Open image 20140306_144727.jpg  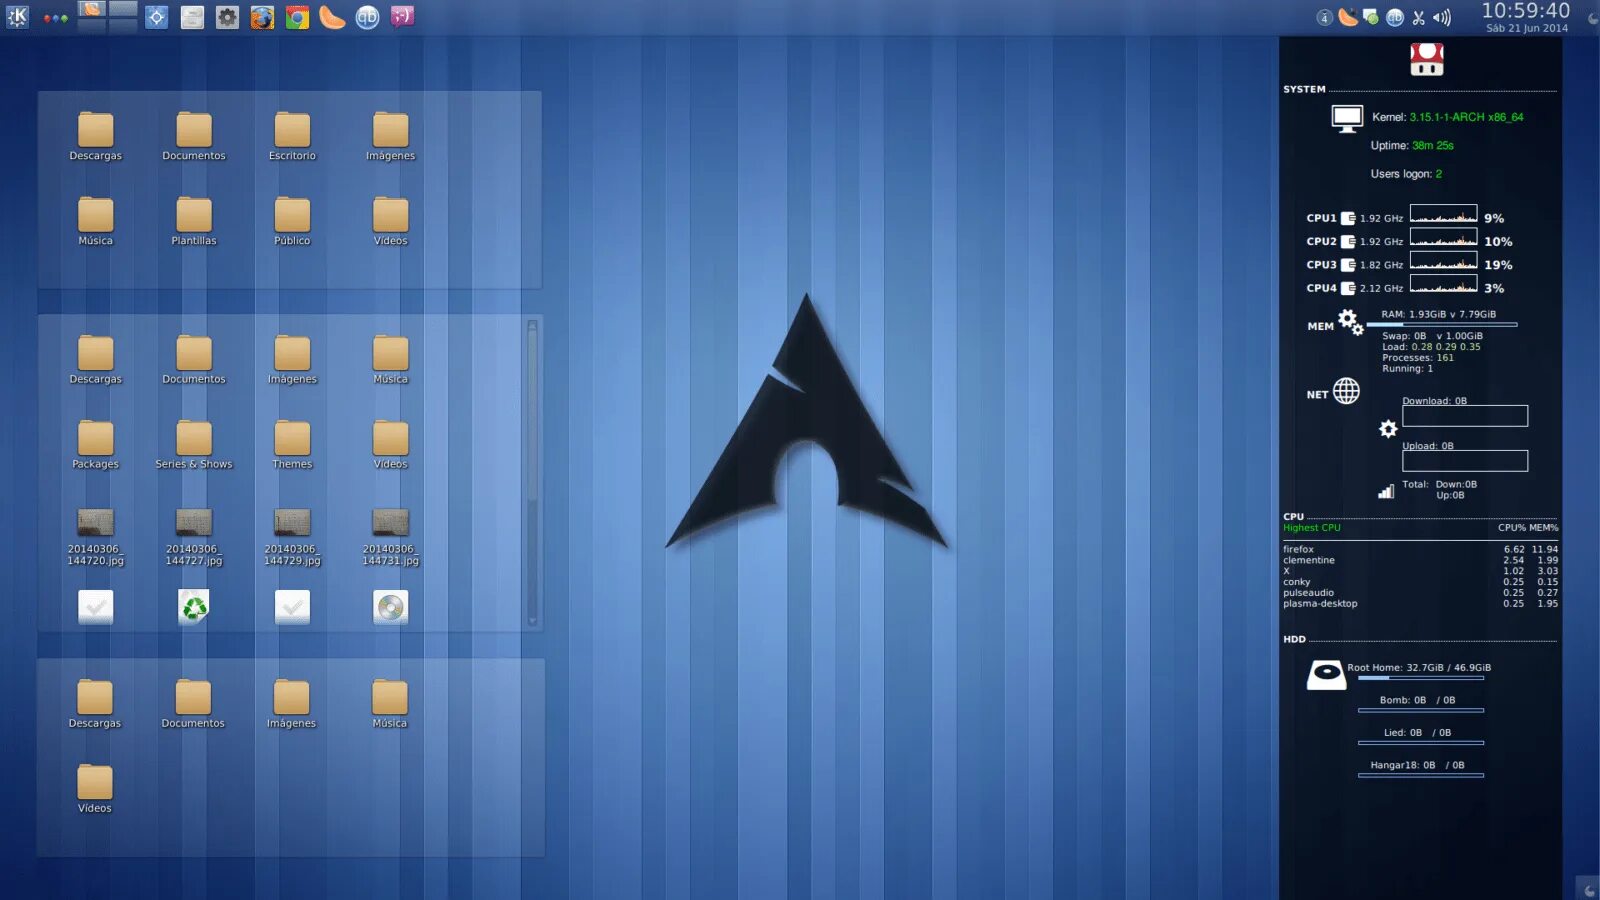tap(194, 538)
